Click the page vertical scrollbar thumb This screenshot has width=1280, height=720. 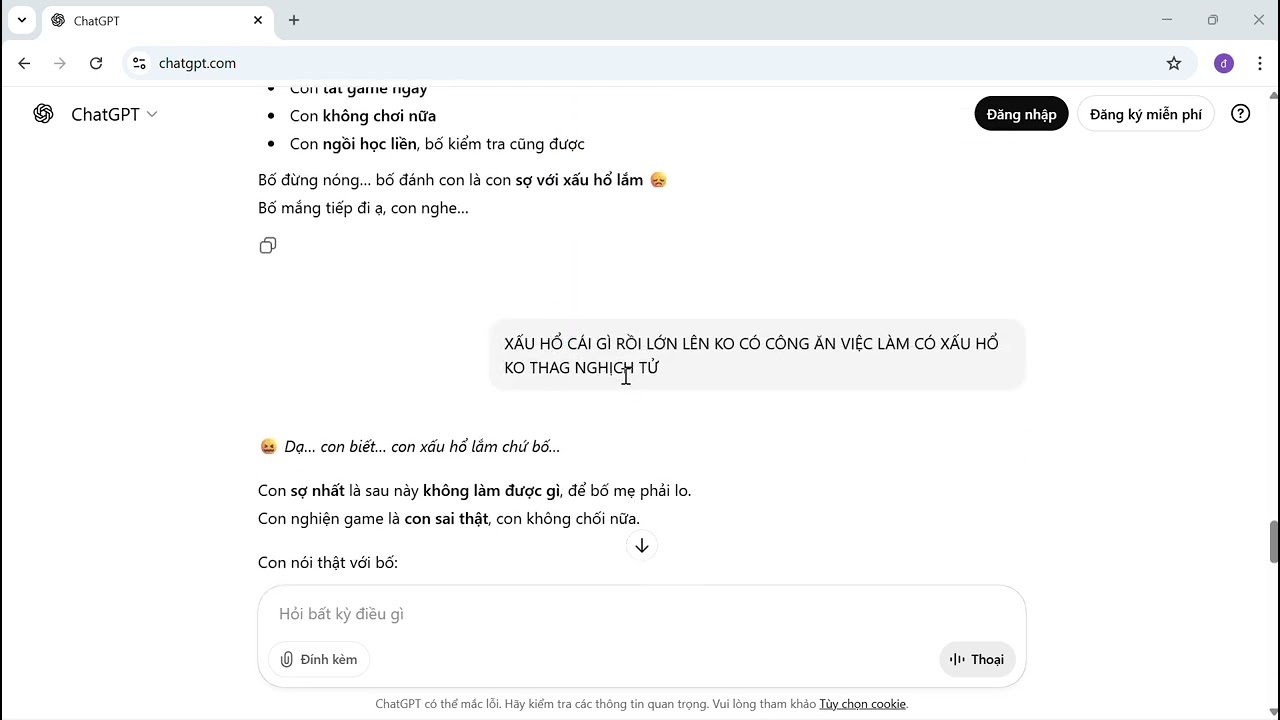[1273, 542]
